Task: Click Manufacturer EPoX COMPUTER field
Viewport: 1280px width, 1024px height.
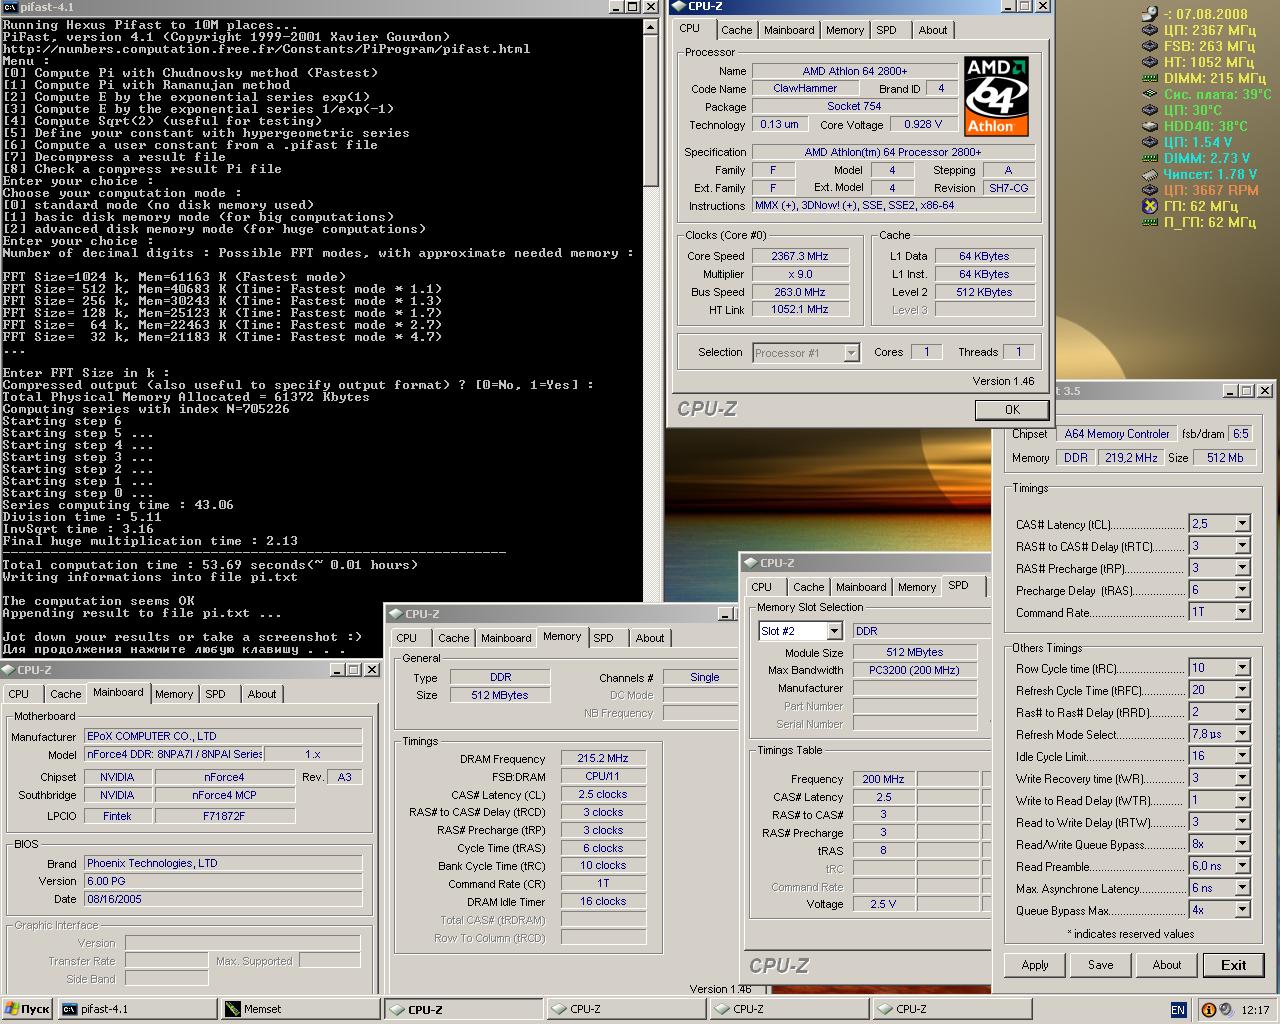Action: [224, 736]
